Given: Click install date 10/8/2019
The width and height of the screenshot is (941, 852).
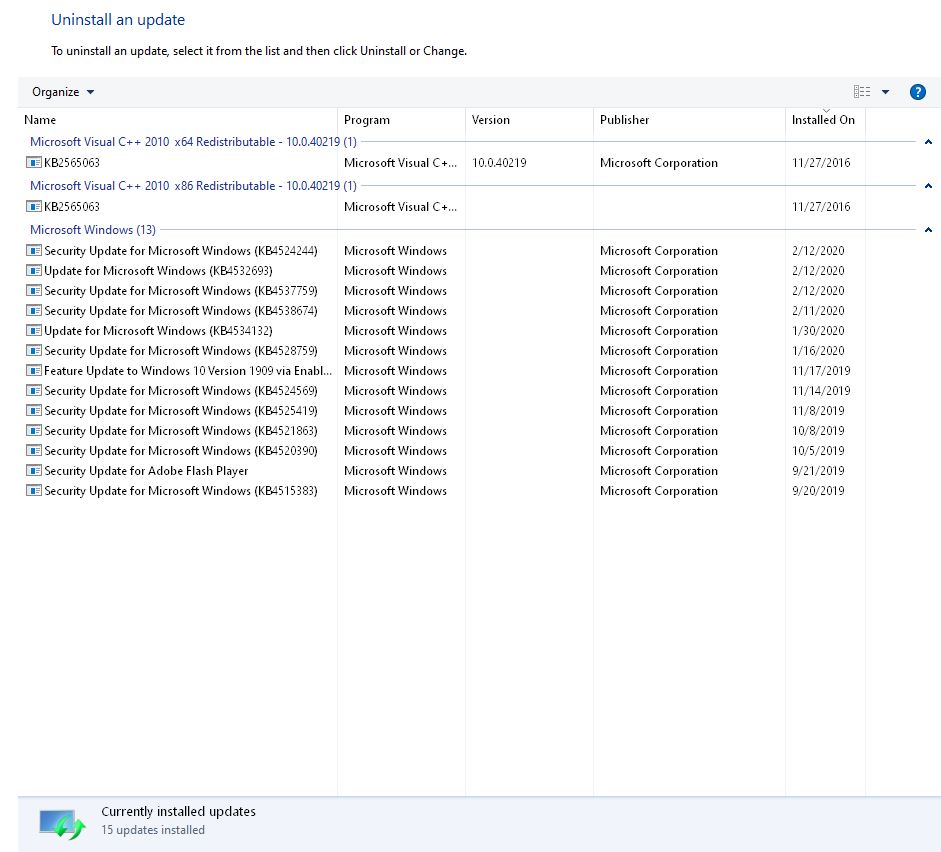Looking at the screenshot, I should point(818,431).
